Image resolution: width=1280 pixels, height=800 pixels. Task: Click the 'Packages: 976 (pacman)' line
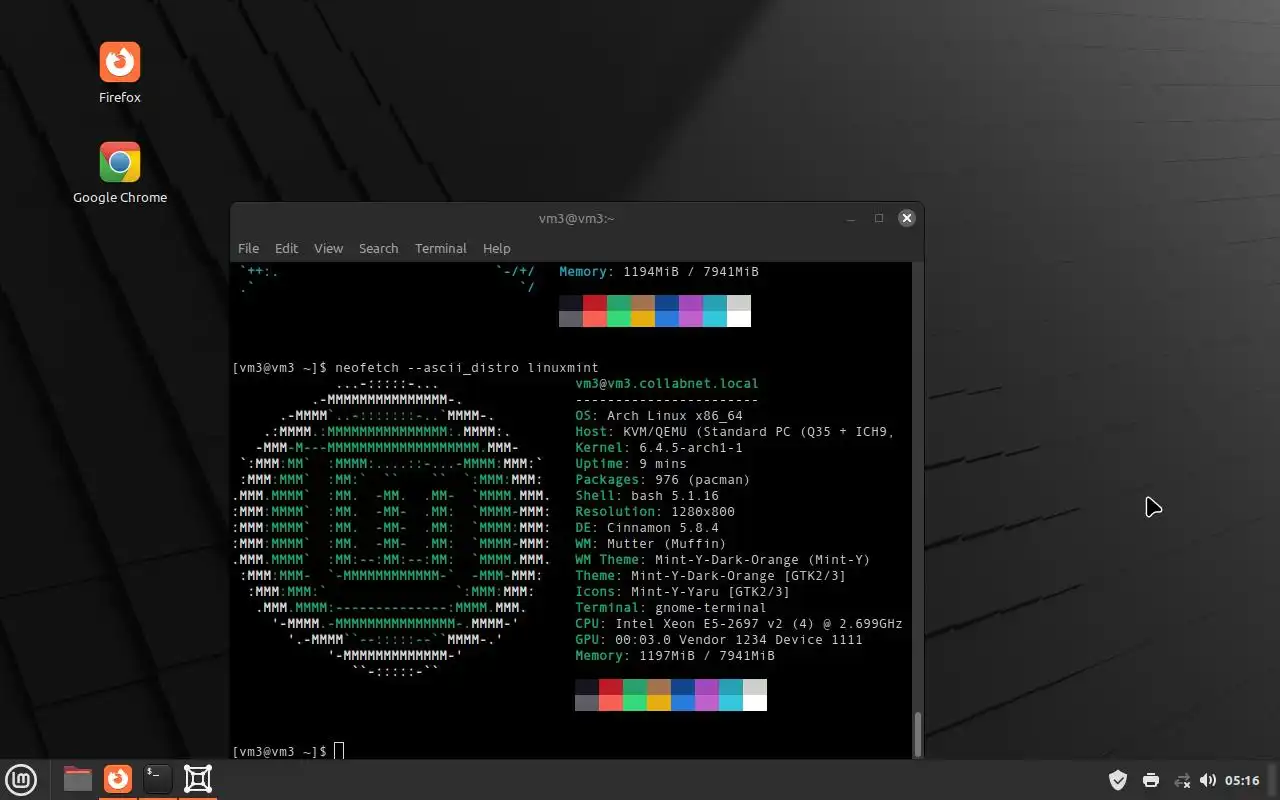click(663, 479)
